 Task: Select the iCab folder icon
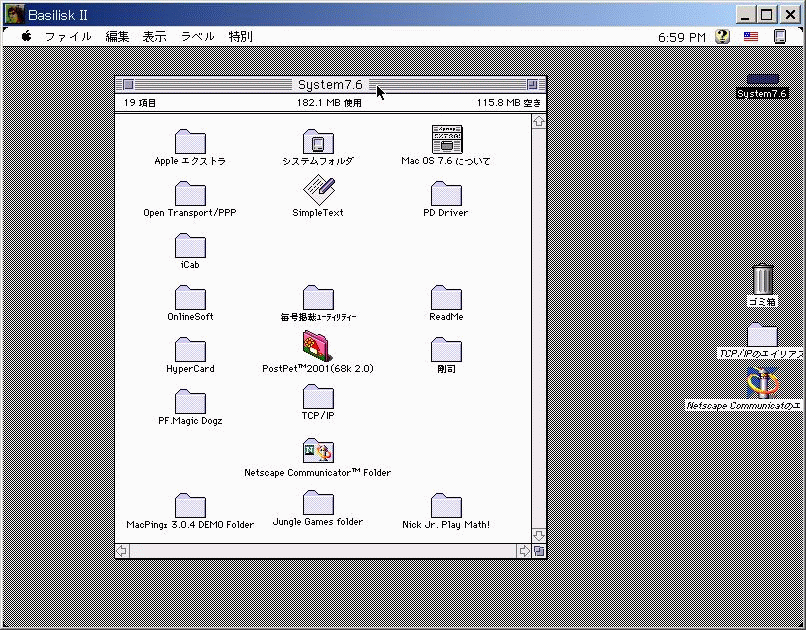[x=190, y=245]
